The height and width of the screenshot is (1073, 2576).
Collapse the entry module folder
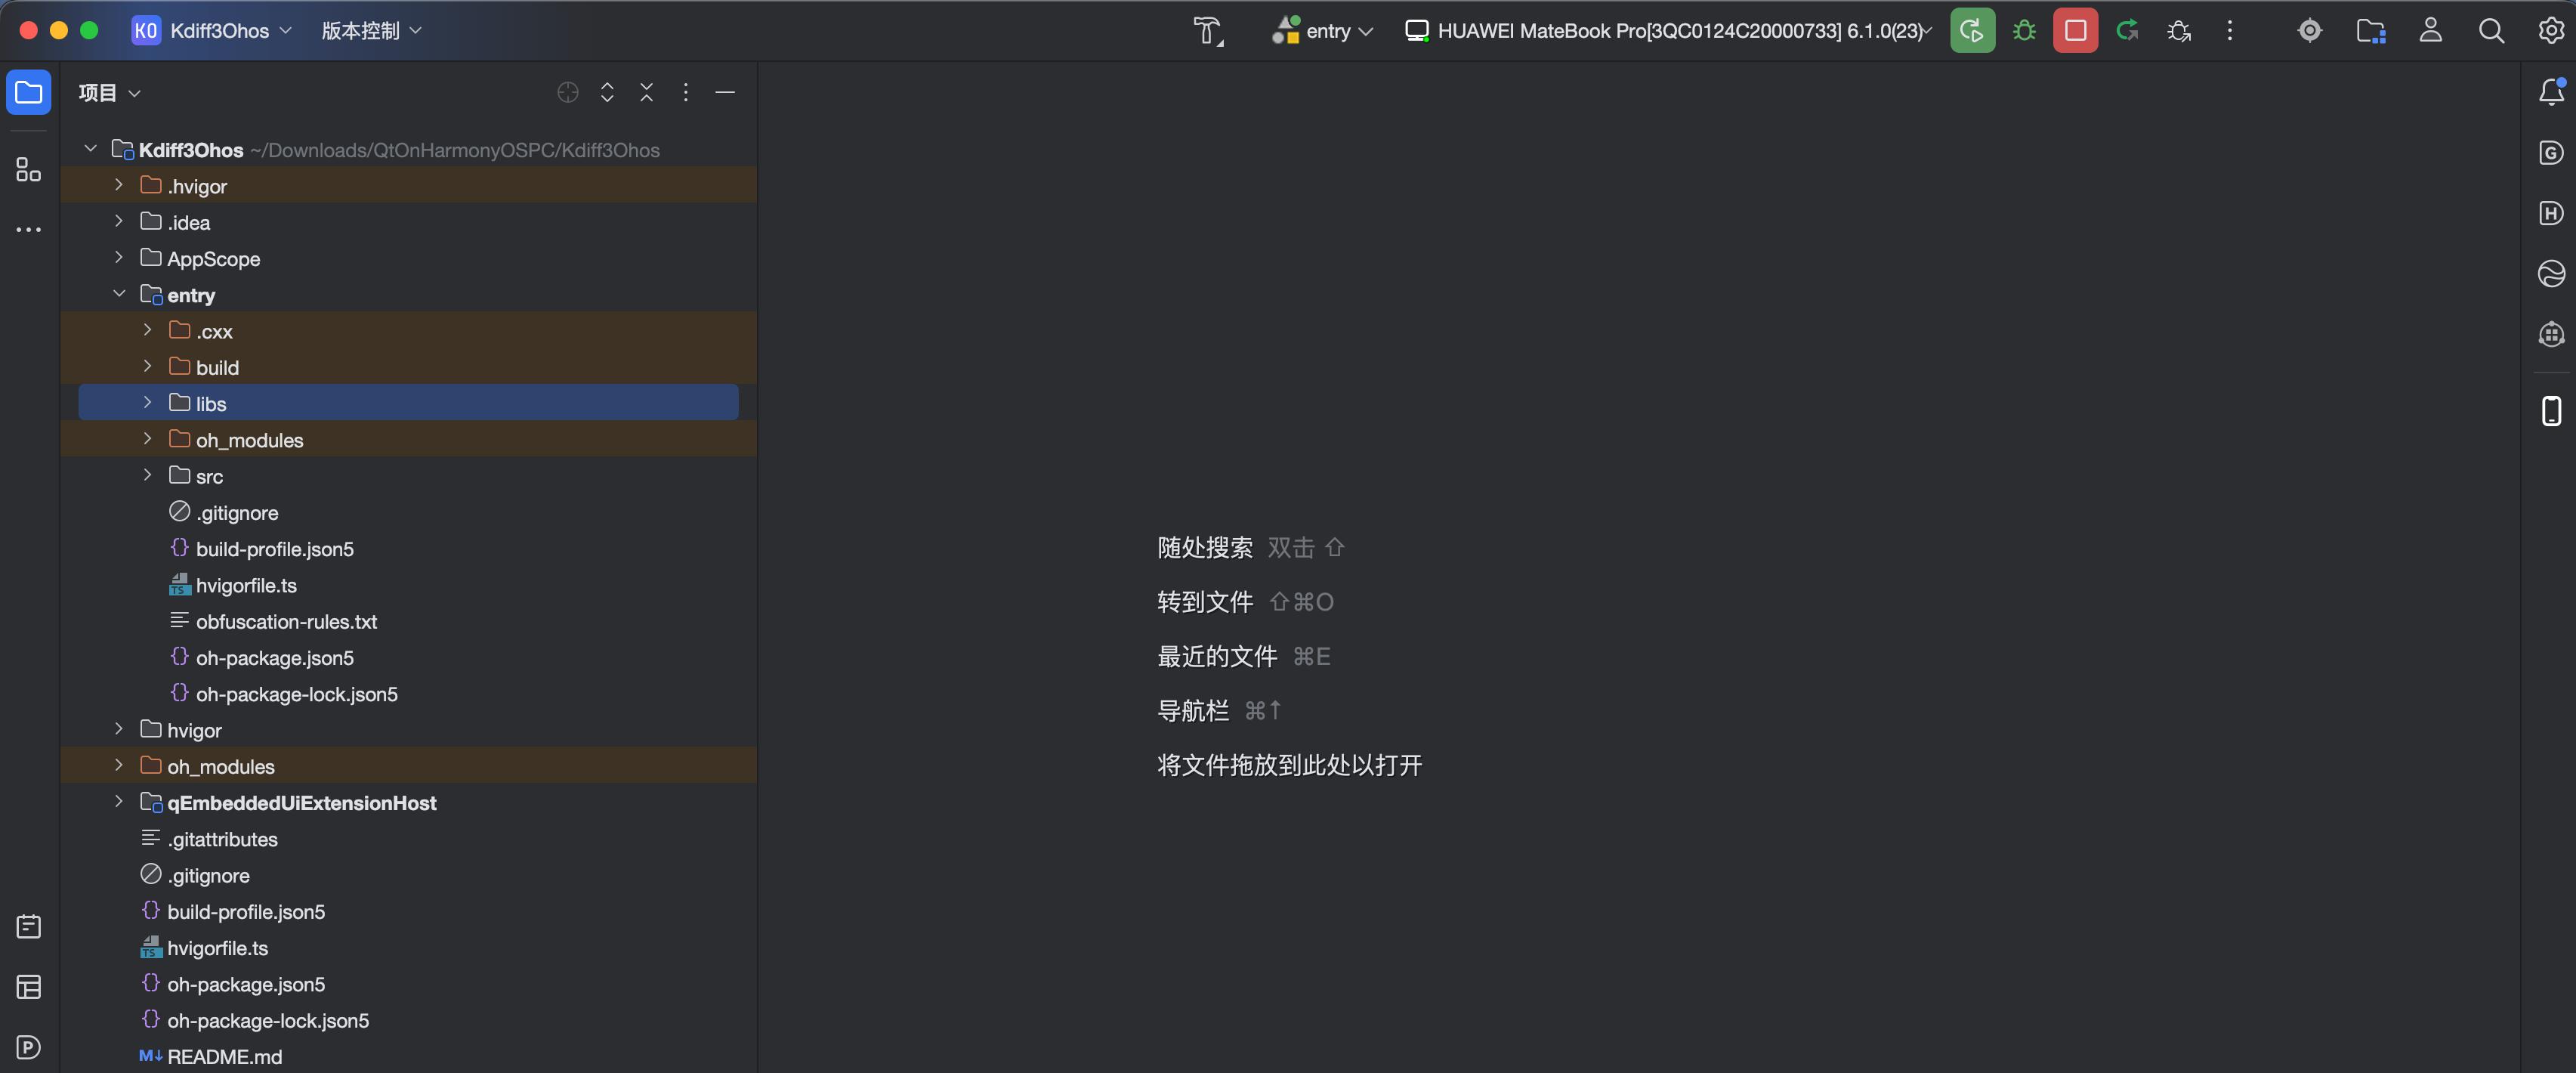(118, 294)
